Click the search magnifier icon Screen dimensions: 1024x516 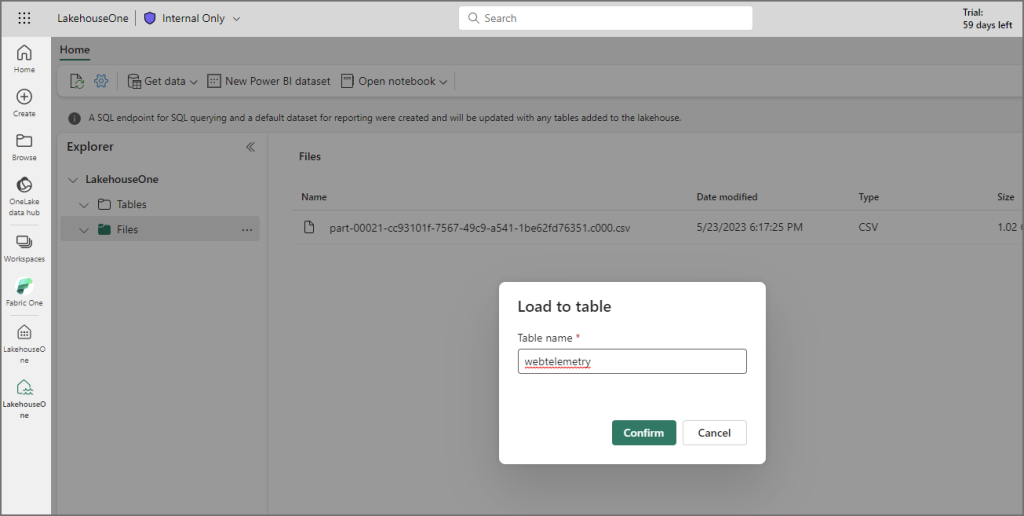473,18
